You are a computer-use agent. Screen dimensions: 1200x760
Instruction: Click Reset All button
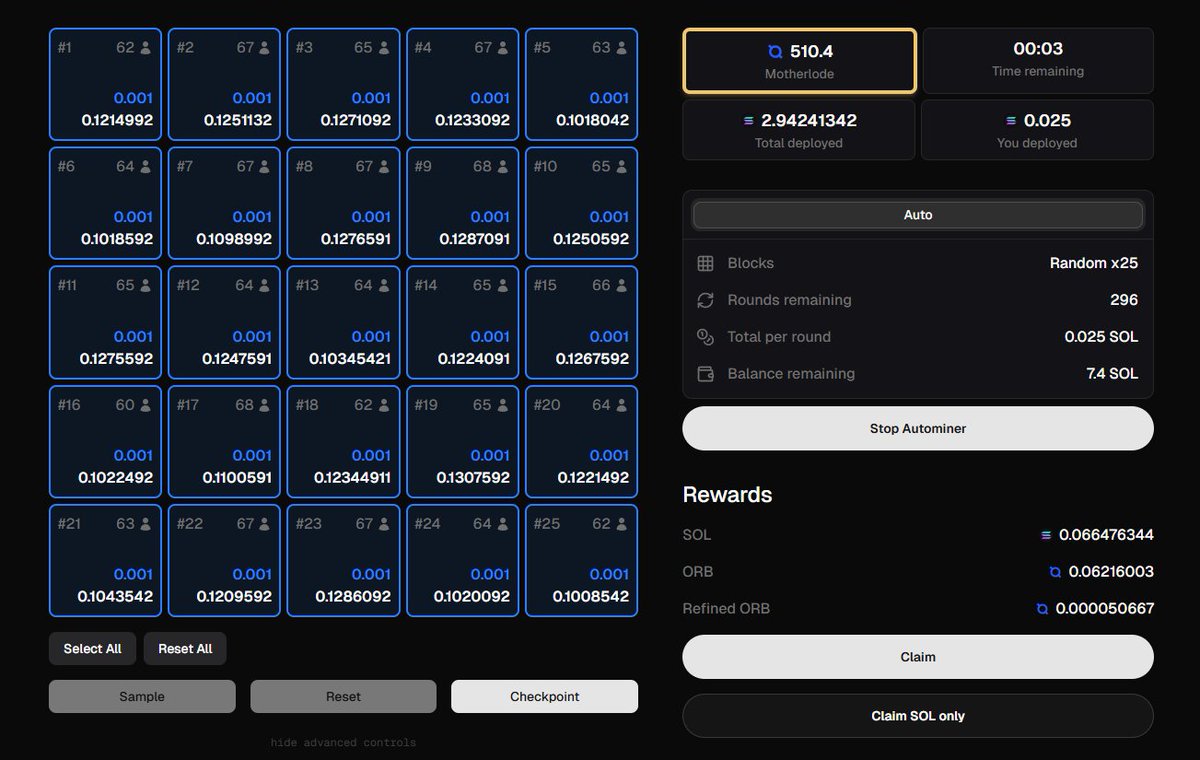[x=185, y=649]
